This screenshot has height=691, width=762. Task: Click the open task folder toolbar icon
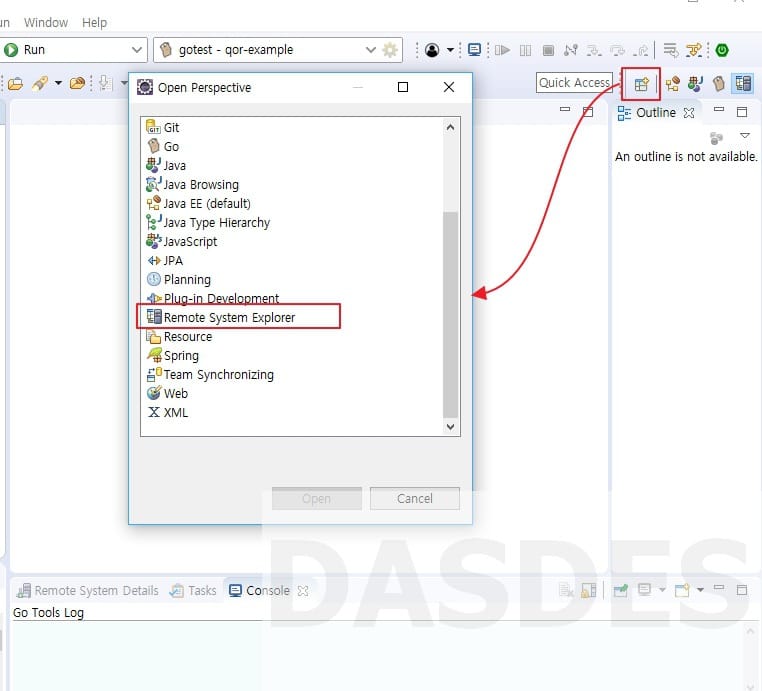(x=77, y=84)
